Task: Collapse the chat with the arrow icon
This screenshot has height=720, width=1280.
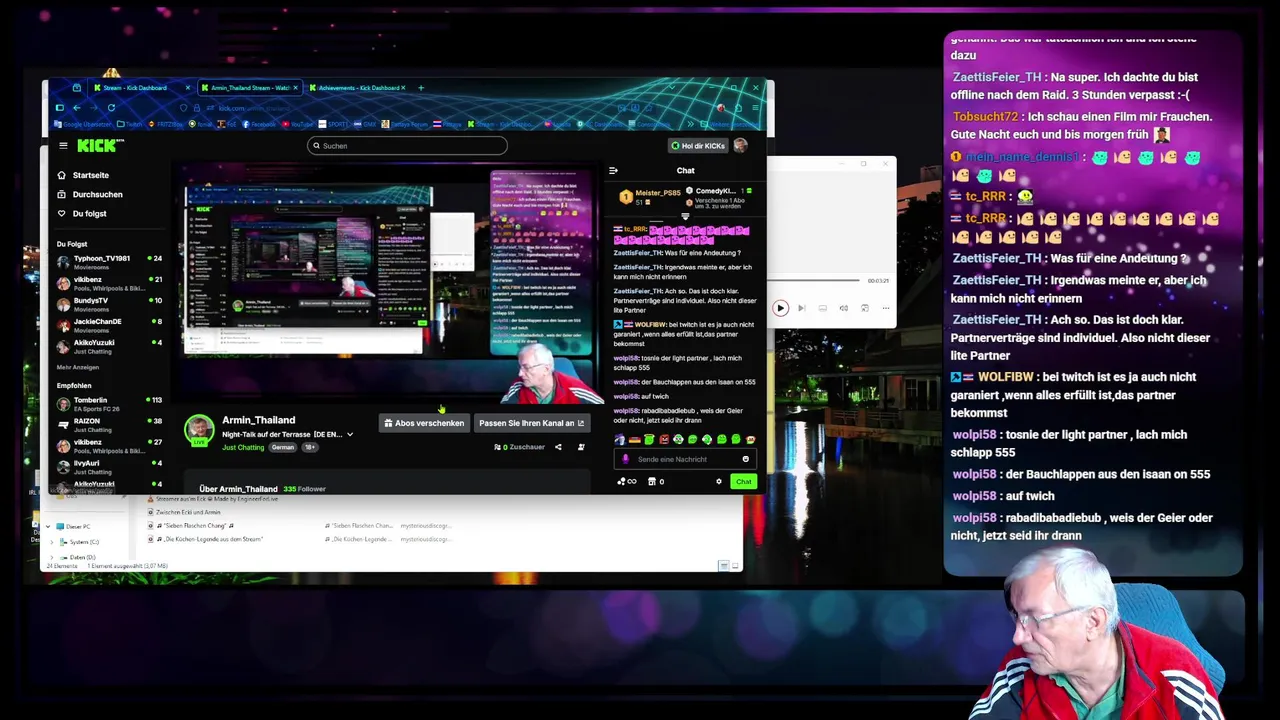Action: pos(613,171)
